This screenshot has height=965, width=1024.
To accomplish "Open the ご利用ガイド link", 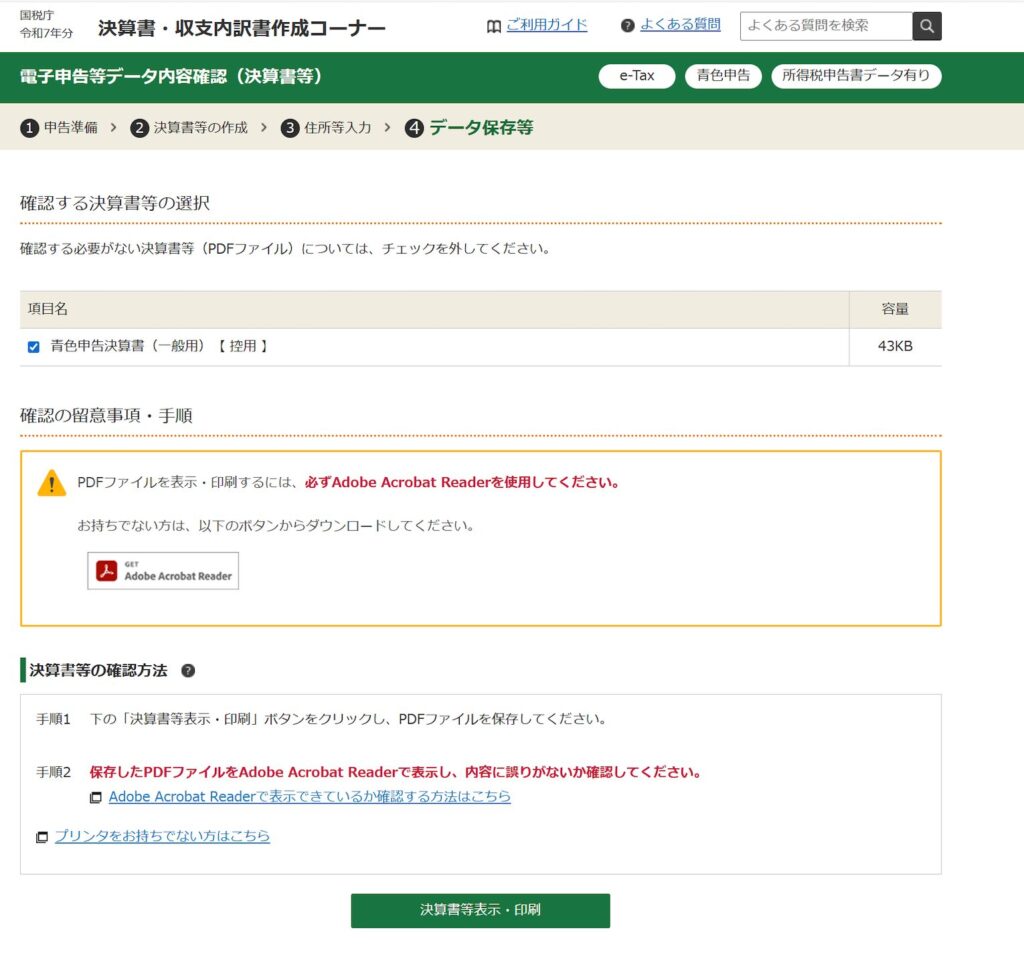I will [x=547, y=25].
